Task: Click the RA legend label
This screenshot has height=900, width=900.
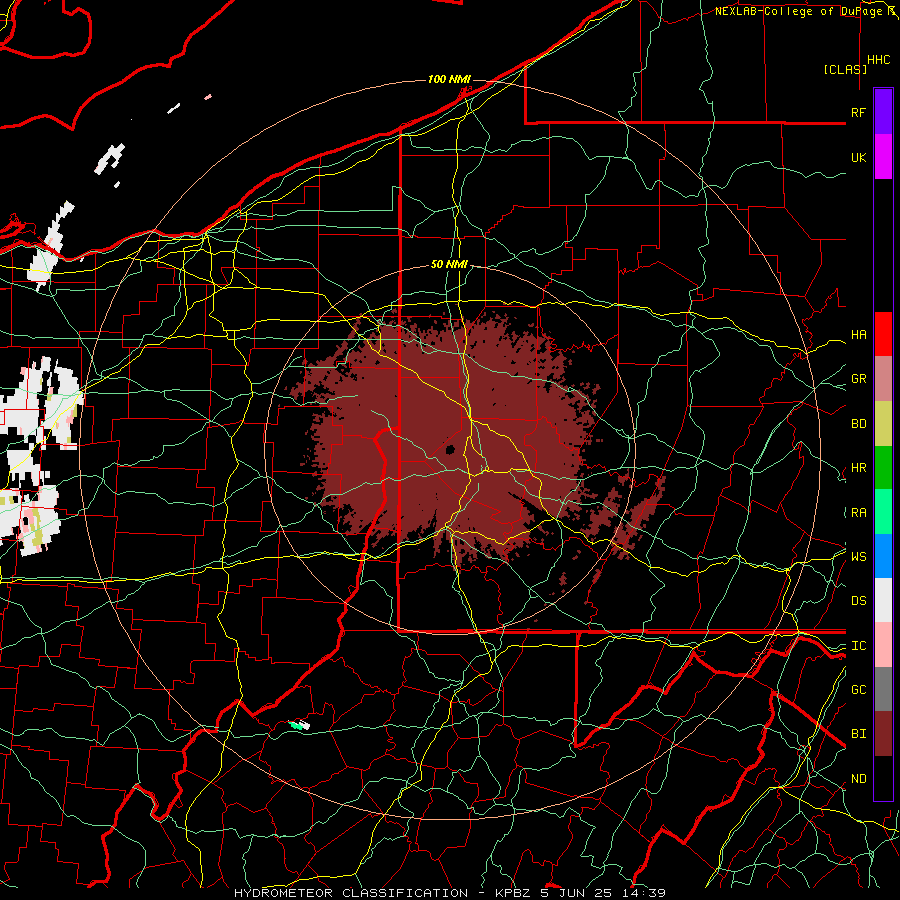Action: click(x=858, y=513)
